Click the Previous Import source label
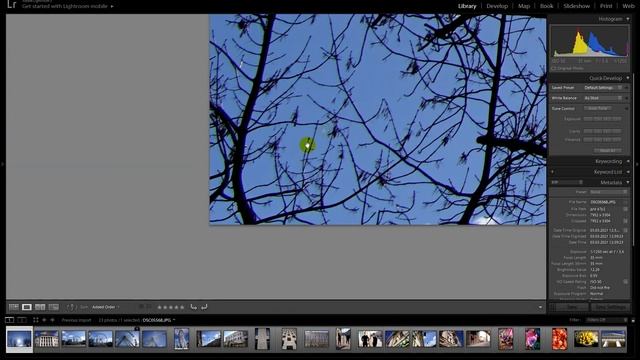Image resolution: width=640 pixels, height=360 pixels. [x=76, y=320]
